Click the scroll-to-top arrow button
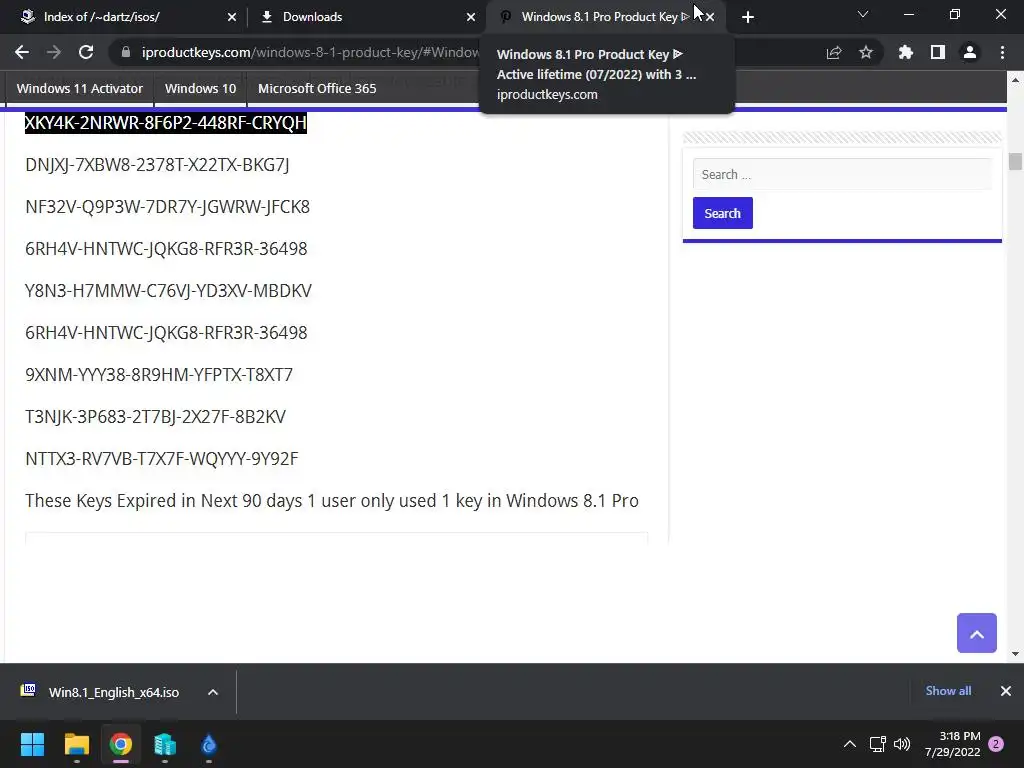This screenshot has width=1024, height=768. pyautogui.click(x=976, y=633)
